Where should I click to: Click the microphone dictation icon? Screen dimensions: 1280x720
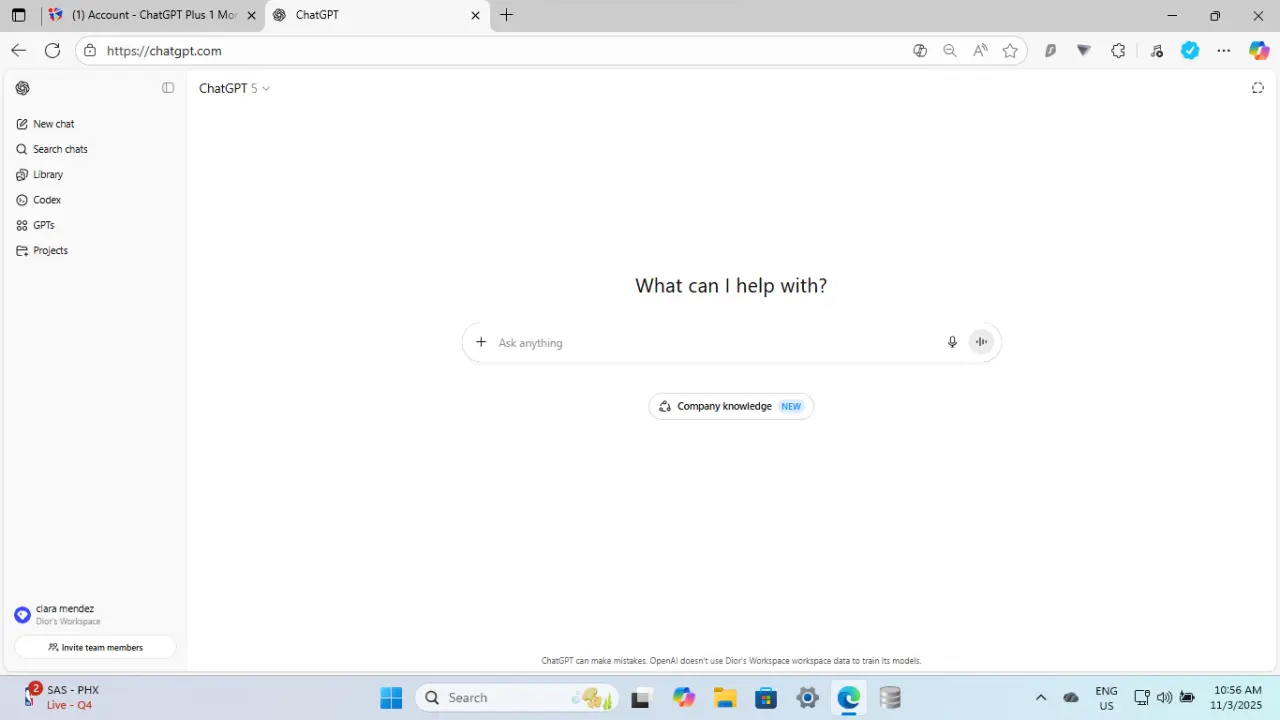(952, 342)
